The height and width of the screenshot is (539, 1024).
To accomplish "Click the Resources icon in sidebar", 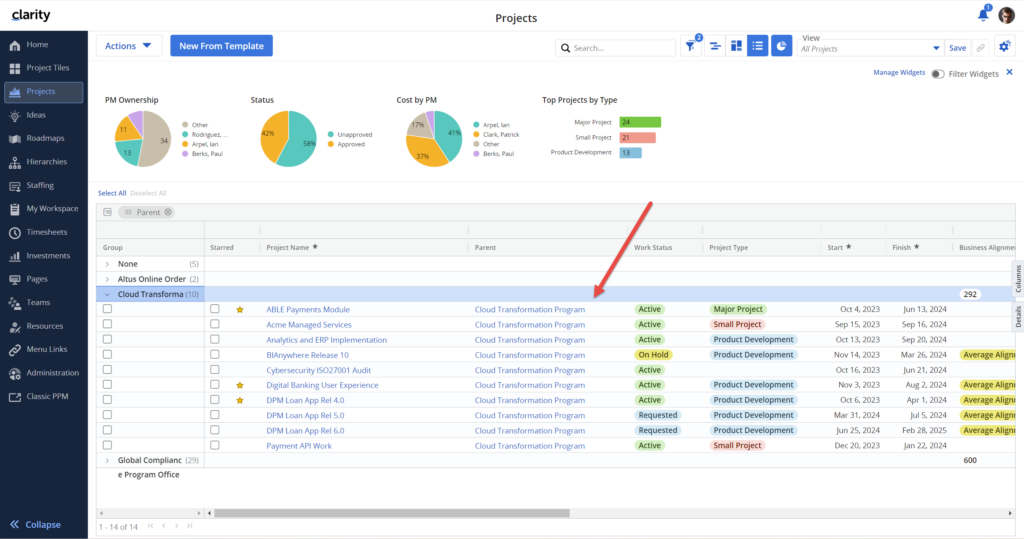I will (x=14, y=327).
